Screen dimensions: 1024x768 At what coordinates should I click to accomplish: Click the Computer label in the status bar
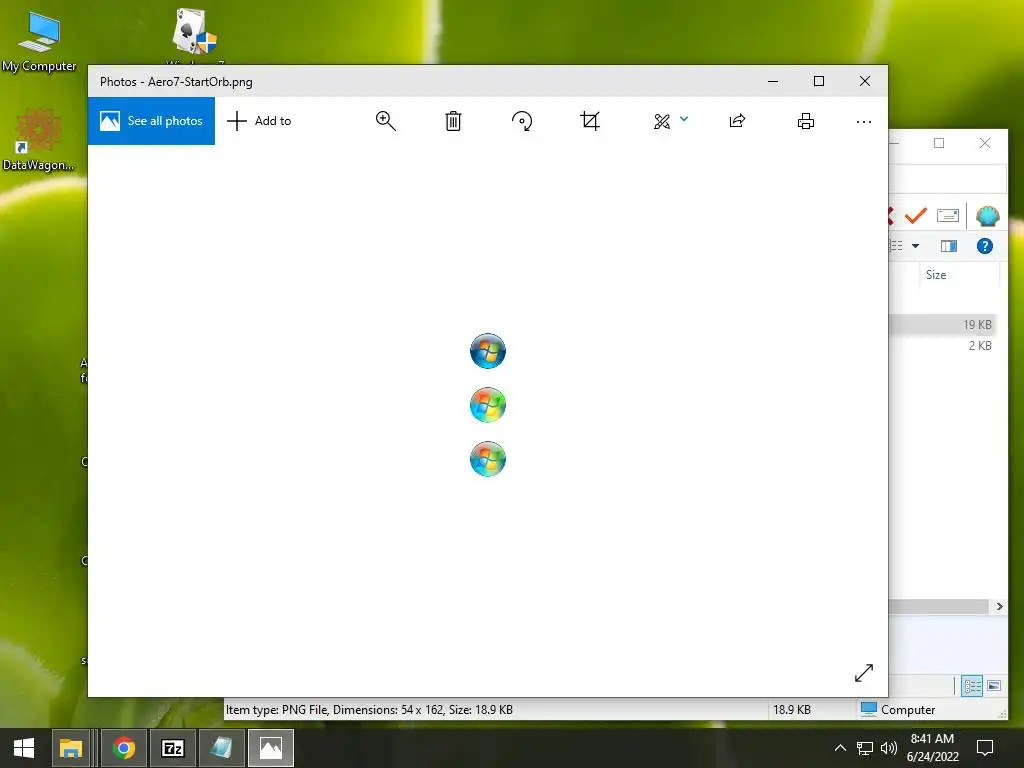[908, 710]
